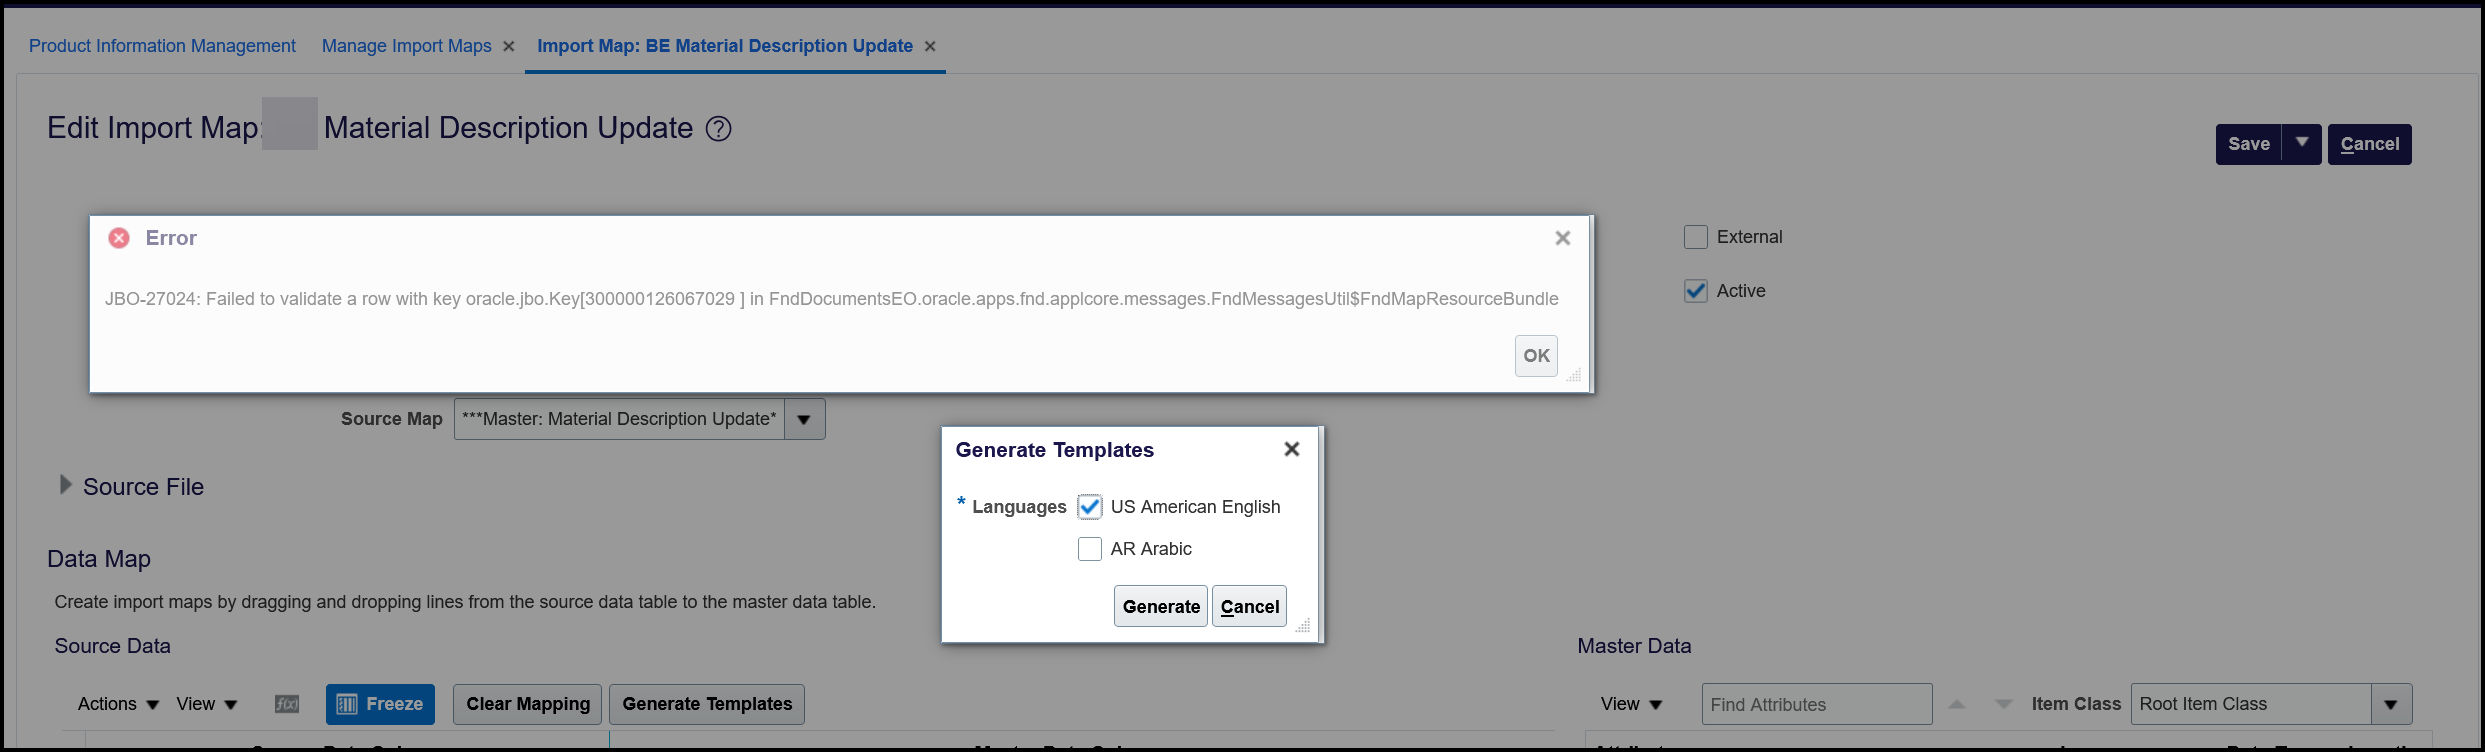The height and width of the screenshot is (752, 2485).
Task: Click the Master Data heading
Action: (x=1634, y=646)
